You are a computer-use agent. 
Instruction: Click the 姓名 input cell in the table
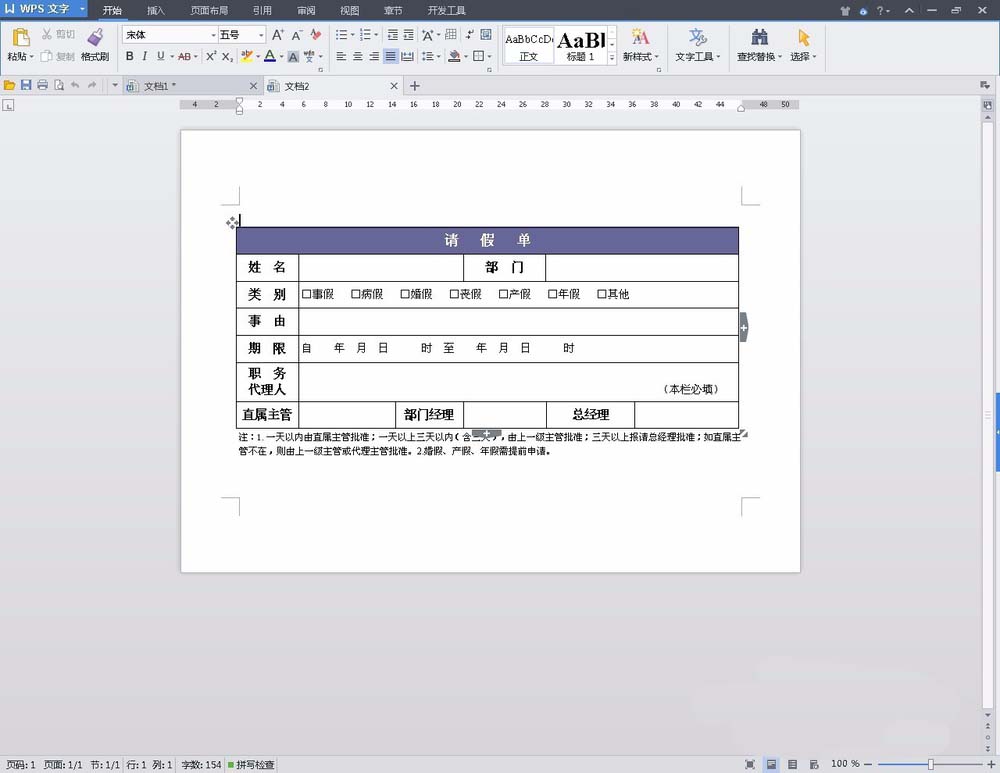380,267
